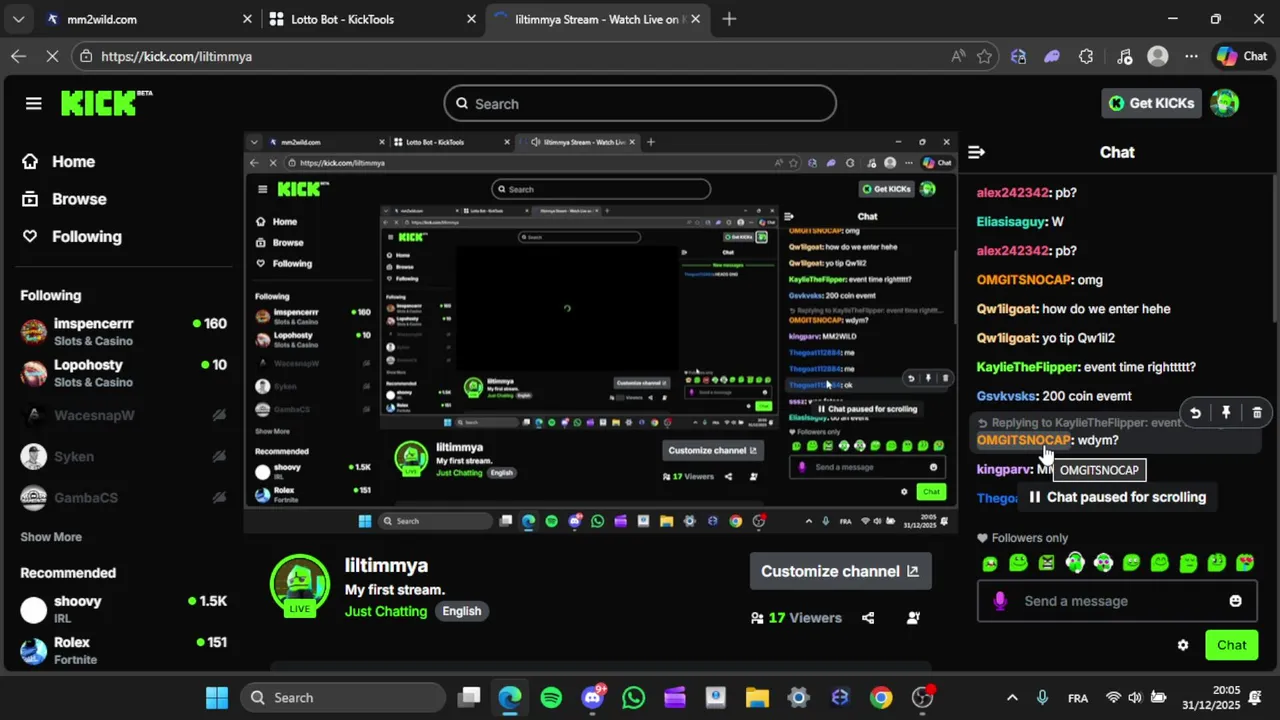This screenshot has height=720, width=1280.
Task: Open Edge settings and more menu
Action: (x=1191, y=56)
